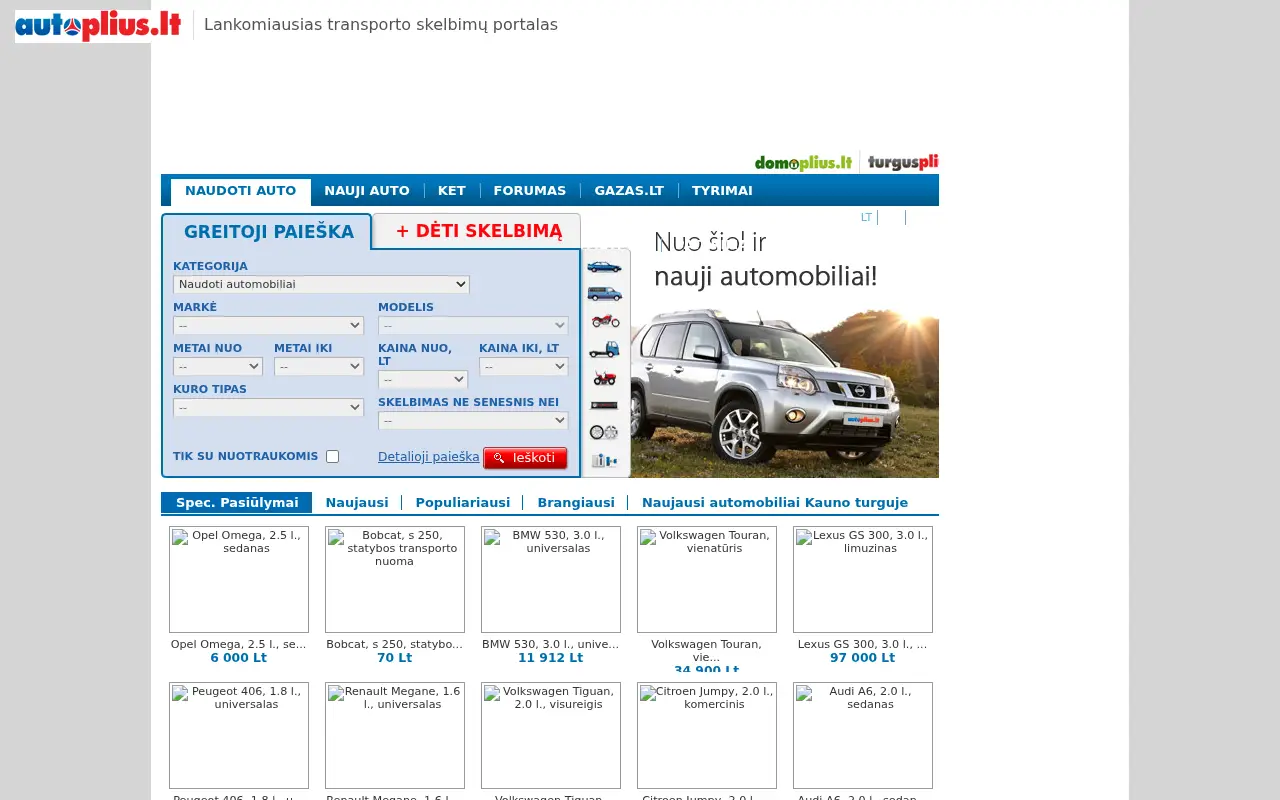The image size is (1280, 800).
Task: Open the car audio category icon
Action: 604,405
